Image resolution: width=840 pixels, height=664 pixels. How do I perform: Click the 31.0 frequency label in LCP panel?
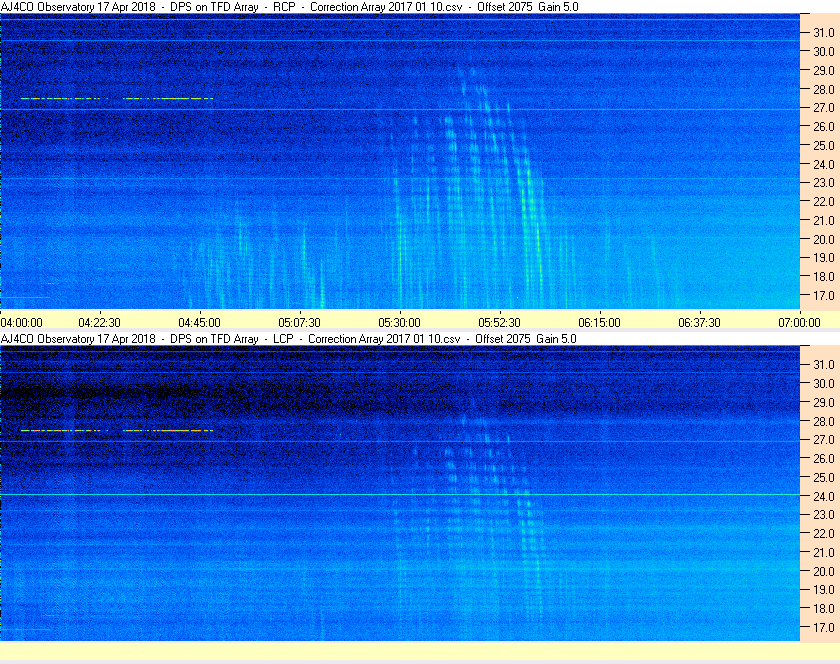pyautogui.click(x=824, y=364)
